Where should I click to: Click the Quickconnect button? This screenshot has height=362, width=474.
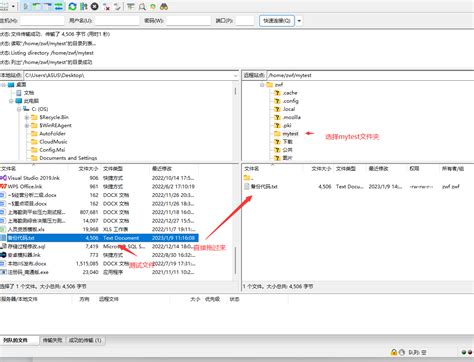tap(277, 21)
